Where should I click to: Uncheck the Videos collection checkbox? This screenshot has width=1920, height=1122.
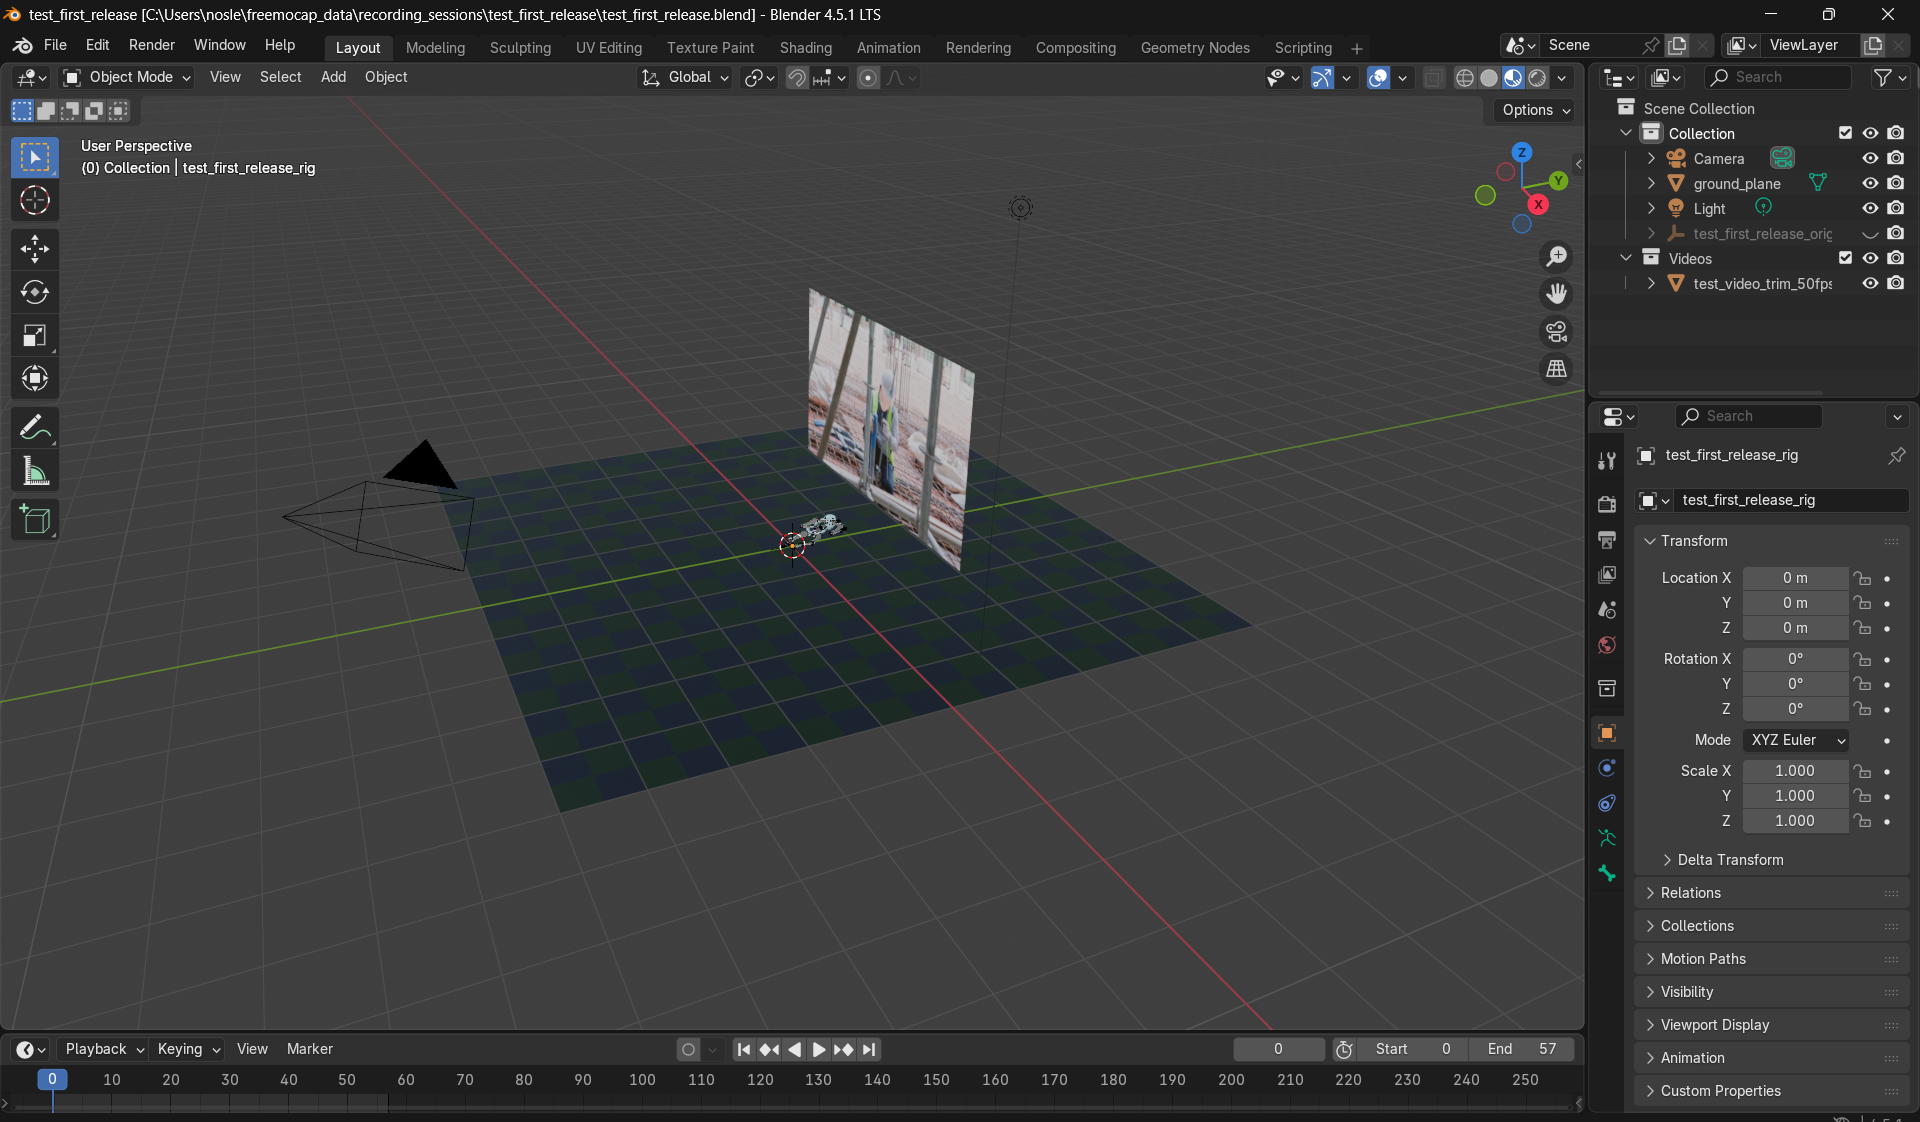click(1845, 258)
